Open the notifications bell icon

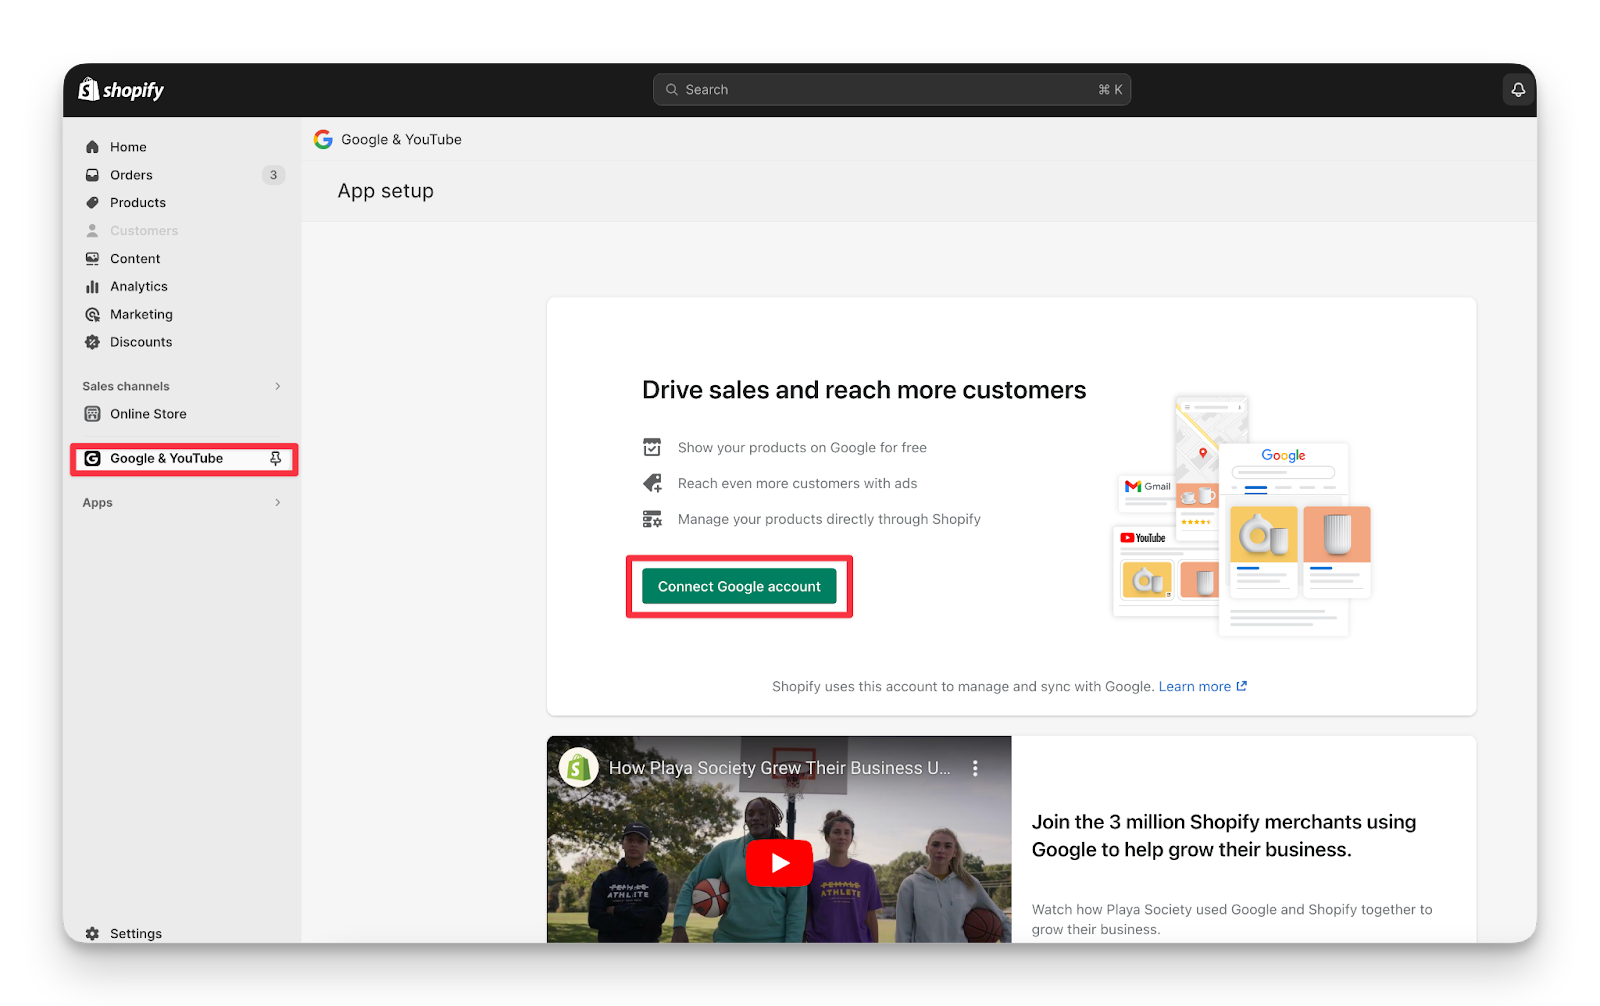1518,90
